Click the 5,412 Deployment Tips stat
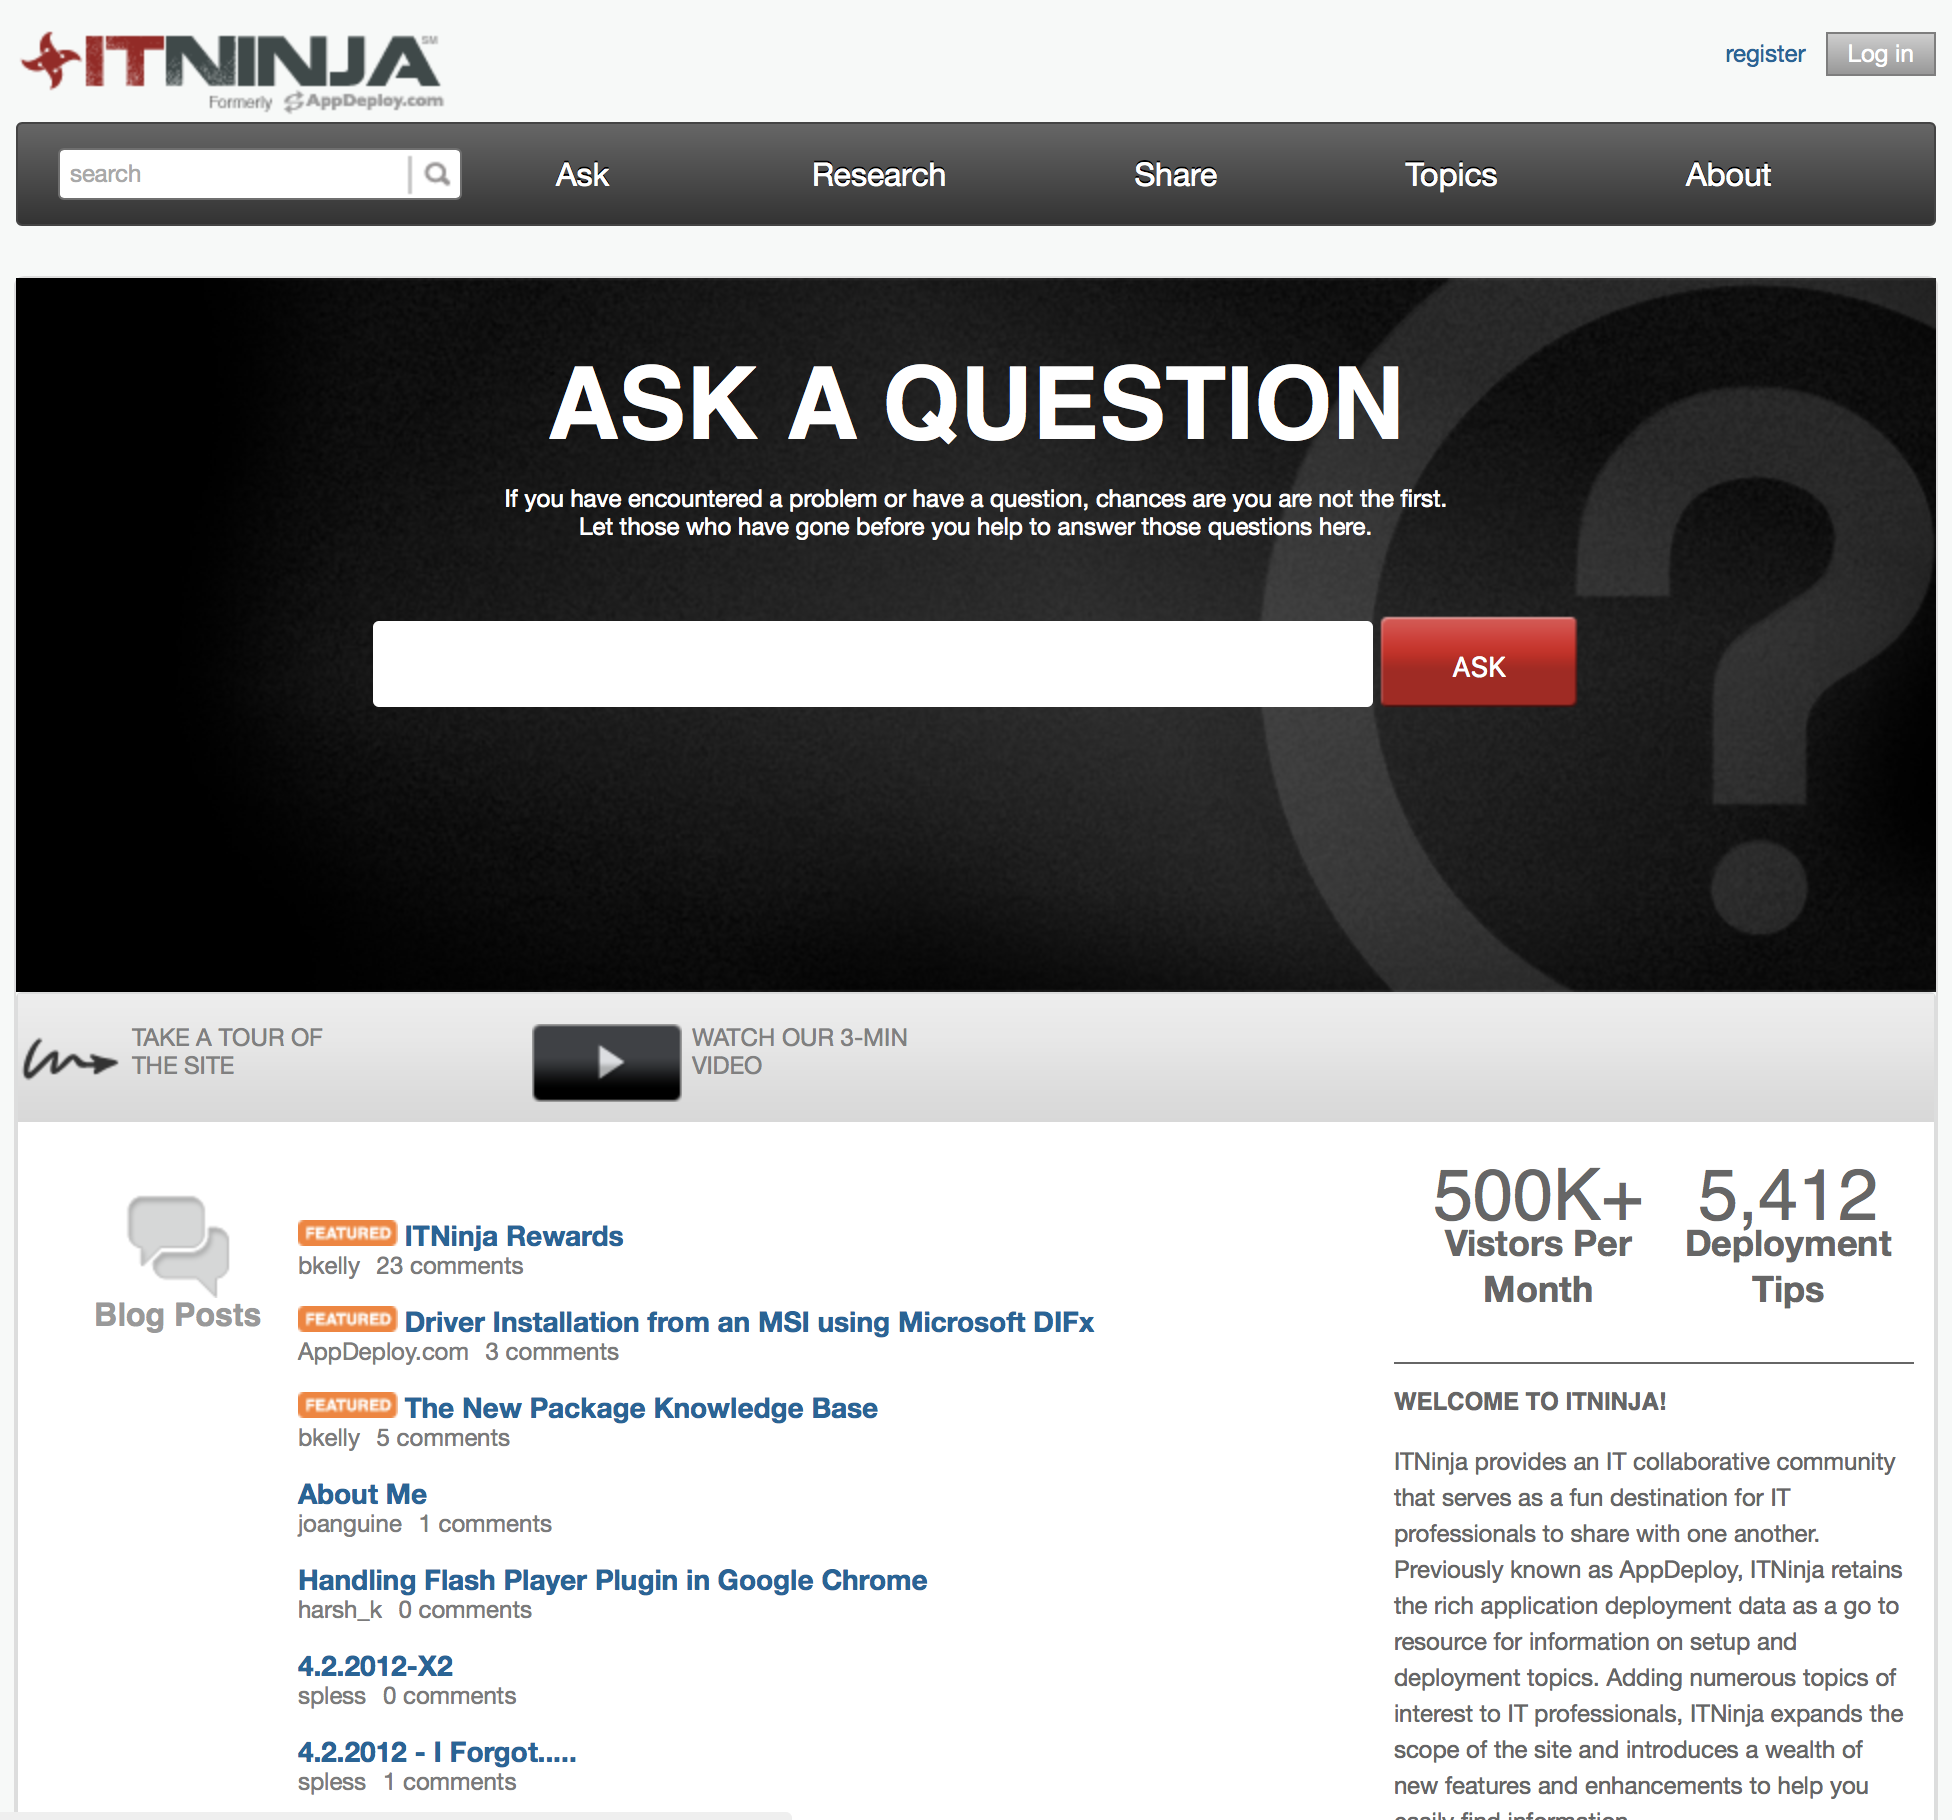Viewport: 1952px width, 1820px height. (1788, 1236)
